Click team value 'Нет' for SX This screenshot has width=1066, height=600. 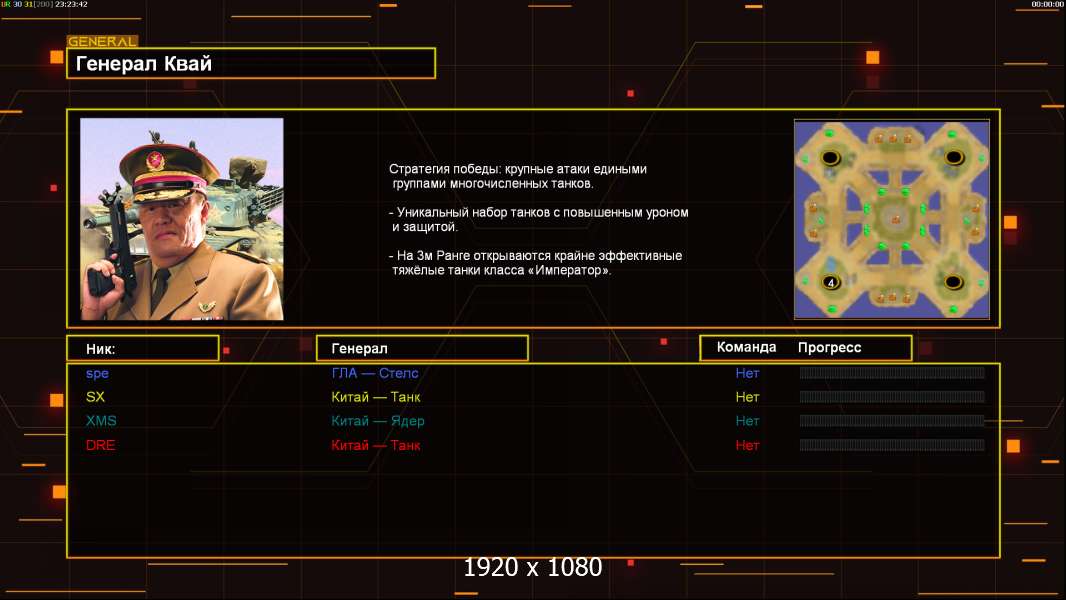point(747,397)
